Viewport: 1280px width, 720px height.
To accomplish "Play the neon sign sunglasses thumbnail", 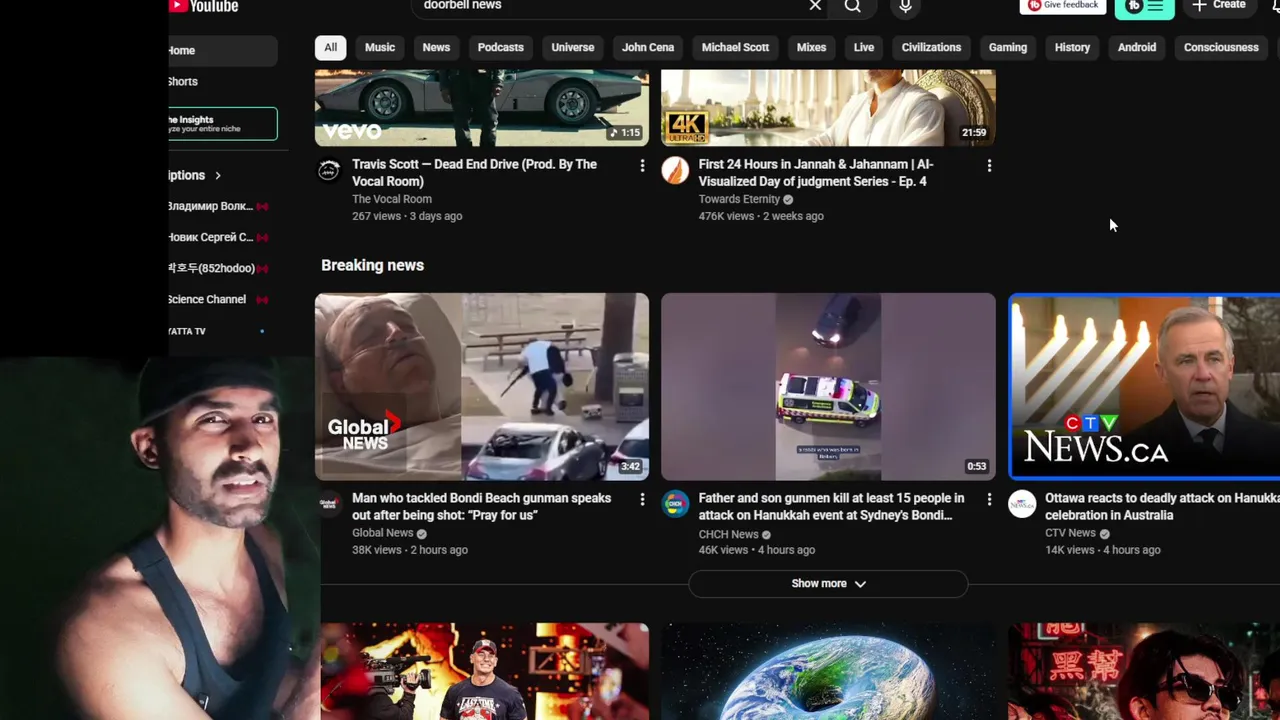I will pyautogui.click(x=1144, y=671).
